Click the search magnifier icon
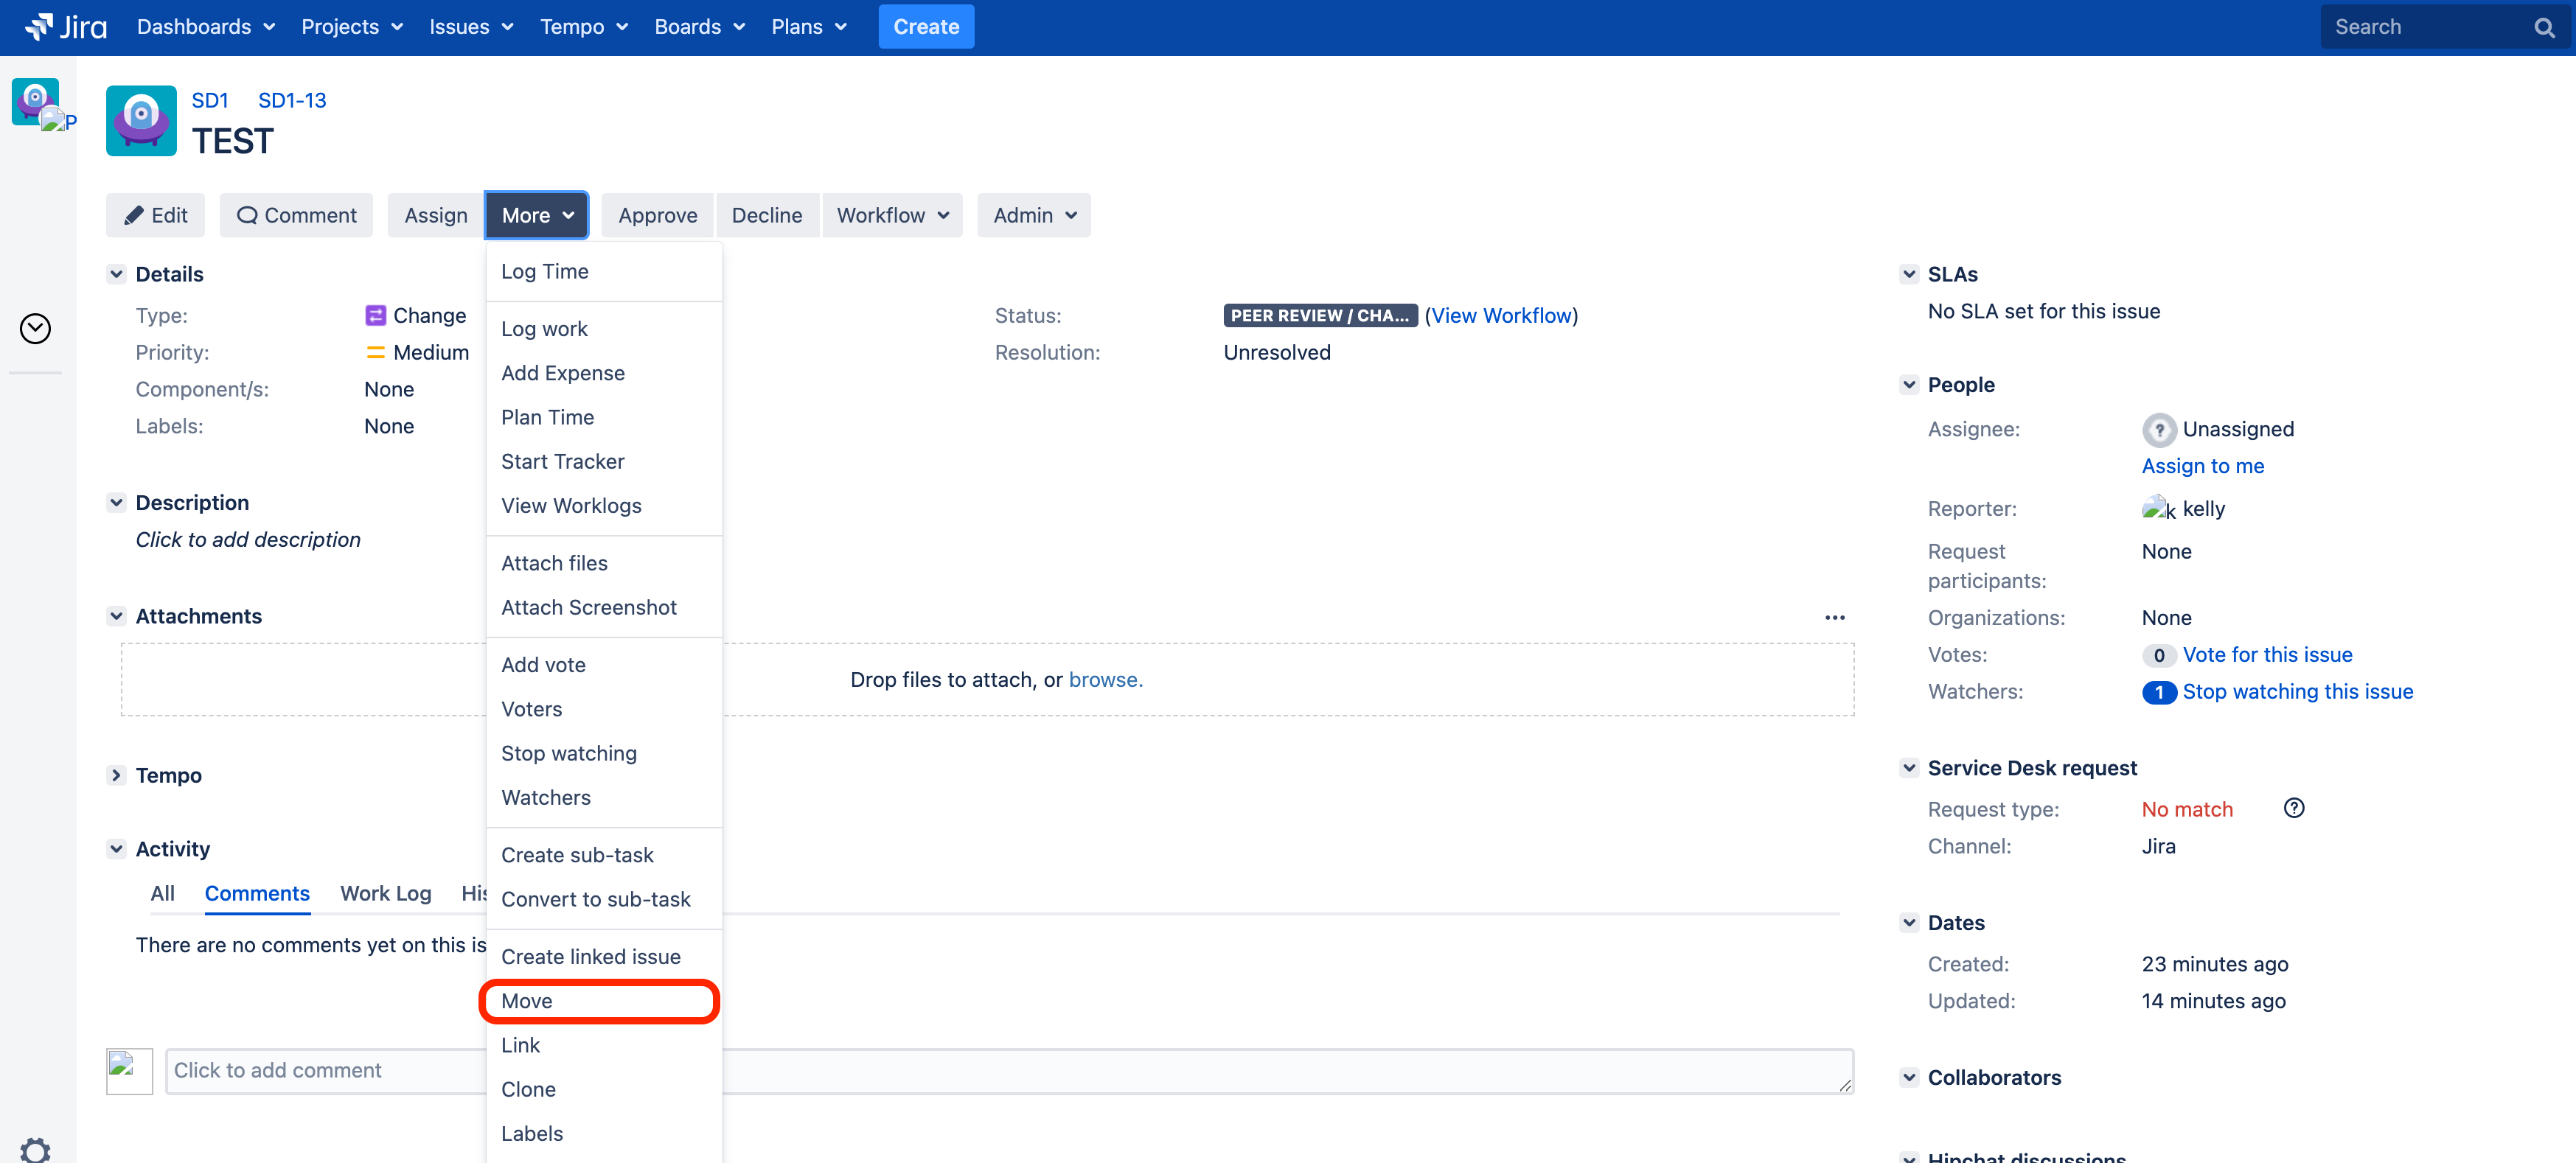 coord(2543,27)
